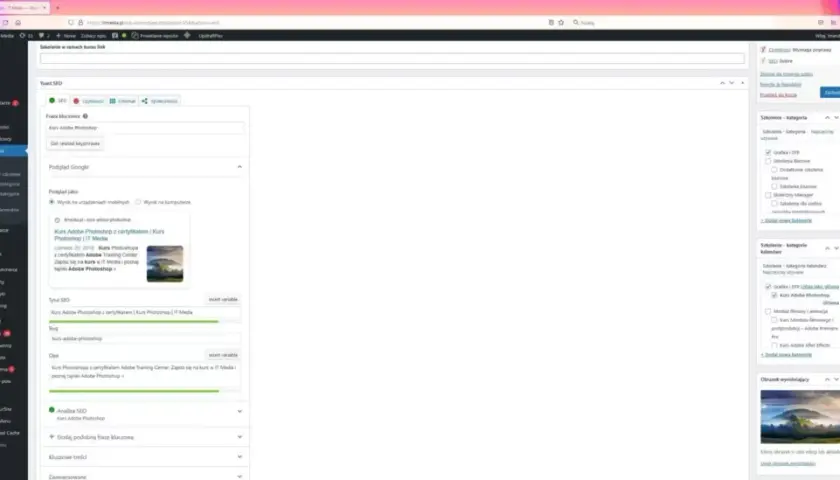The image size is (840, 480).
Task: Open the Schemat tab in Yoast
Action: point(123,101)
